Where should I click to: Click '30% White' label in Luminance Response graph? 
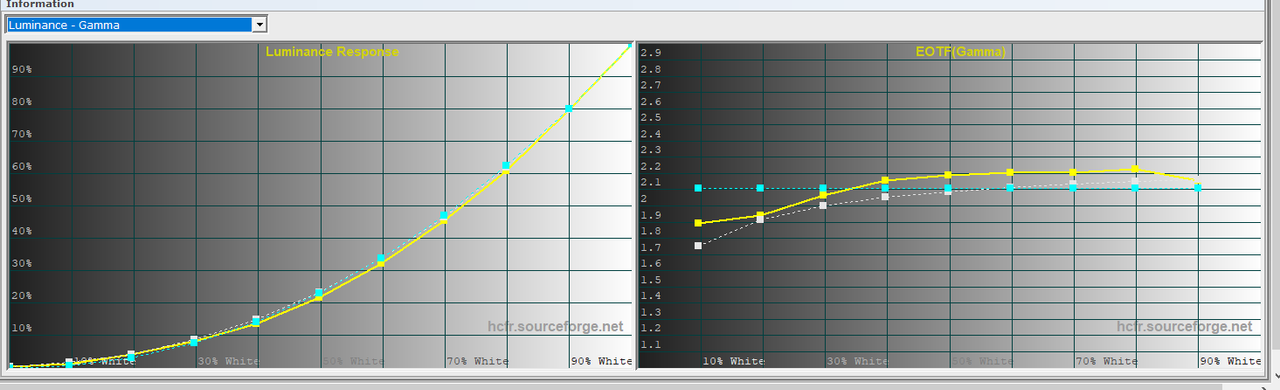coord(229,361)
